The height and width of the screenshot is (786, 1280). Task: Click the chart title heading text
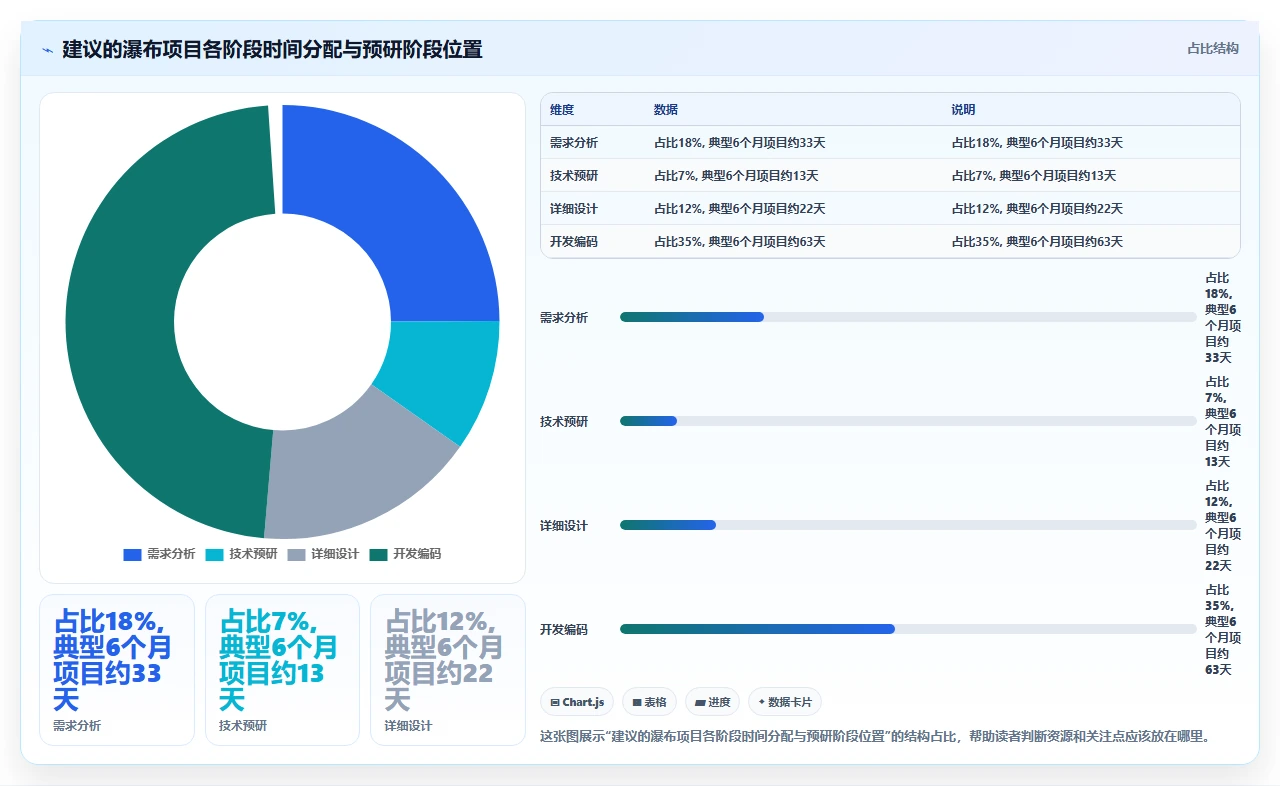point(272,49)
